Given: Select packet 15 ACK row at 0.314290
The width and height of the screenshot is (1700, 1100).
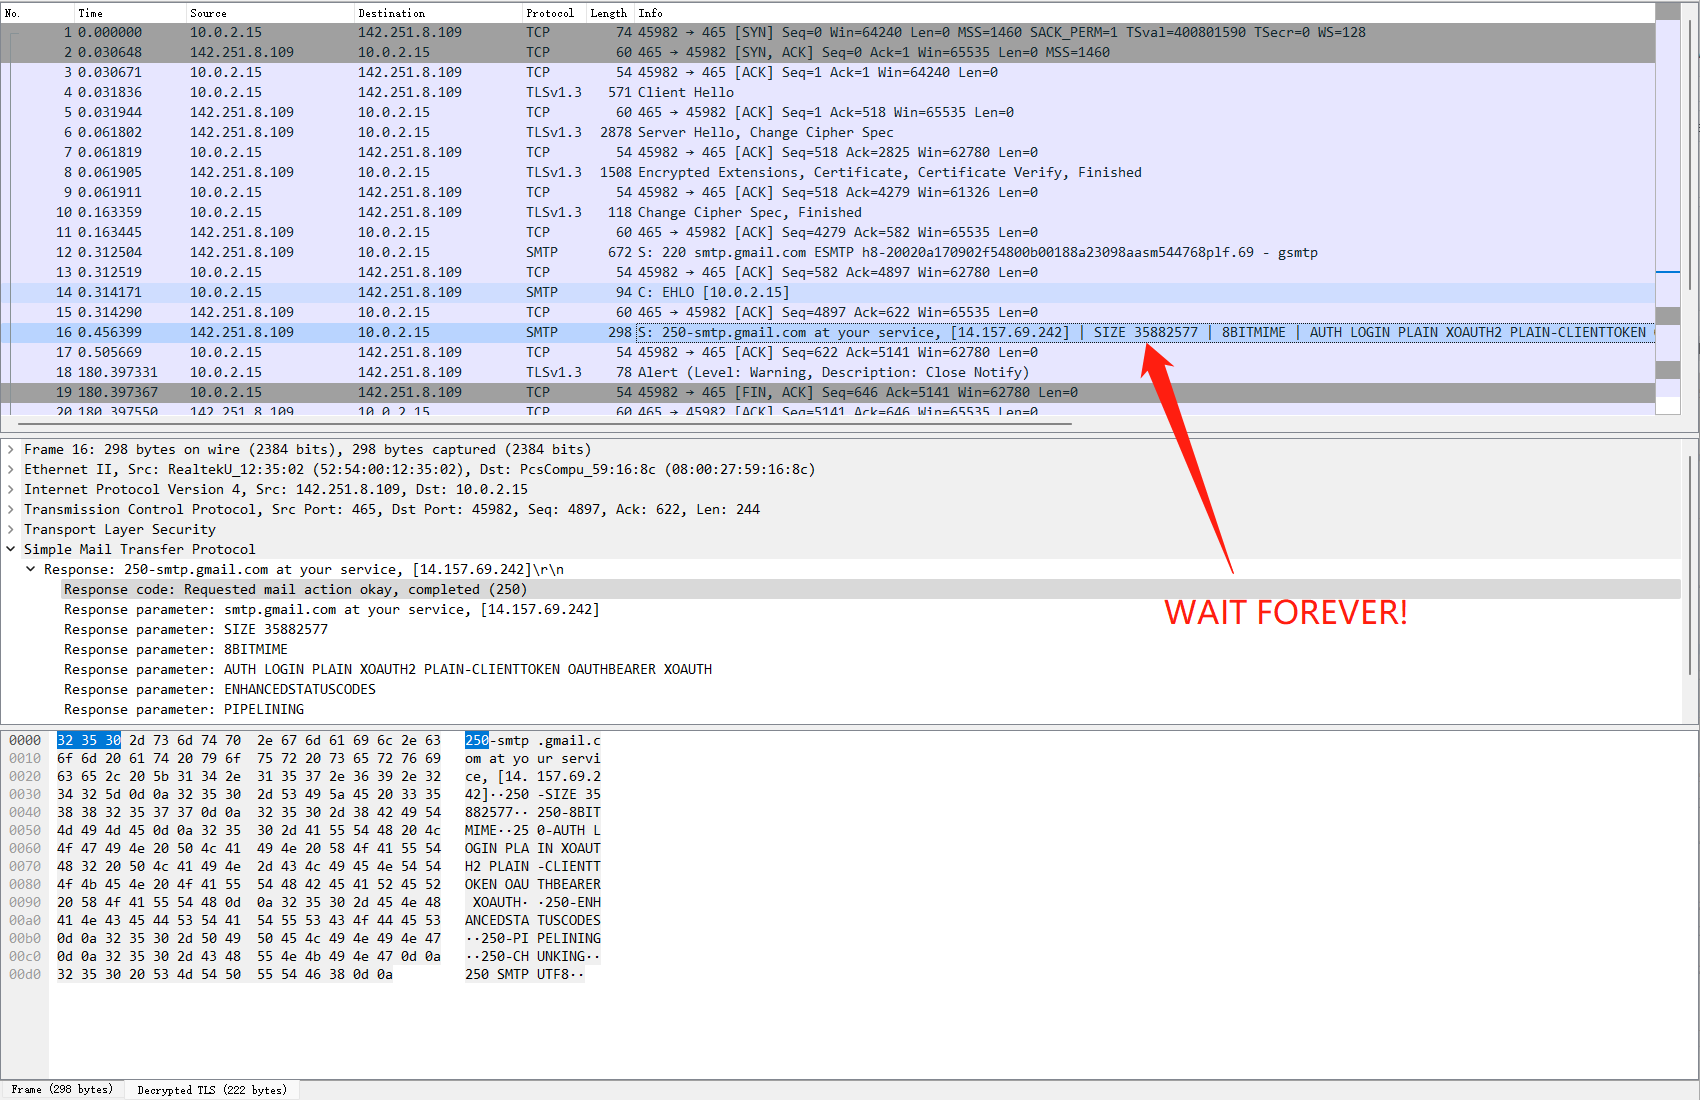Looking at the screenshot, I should [x=828, y=313].
